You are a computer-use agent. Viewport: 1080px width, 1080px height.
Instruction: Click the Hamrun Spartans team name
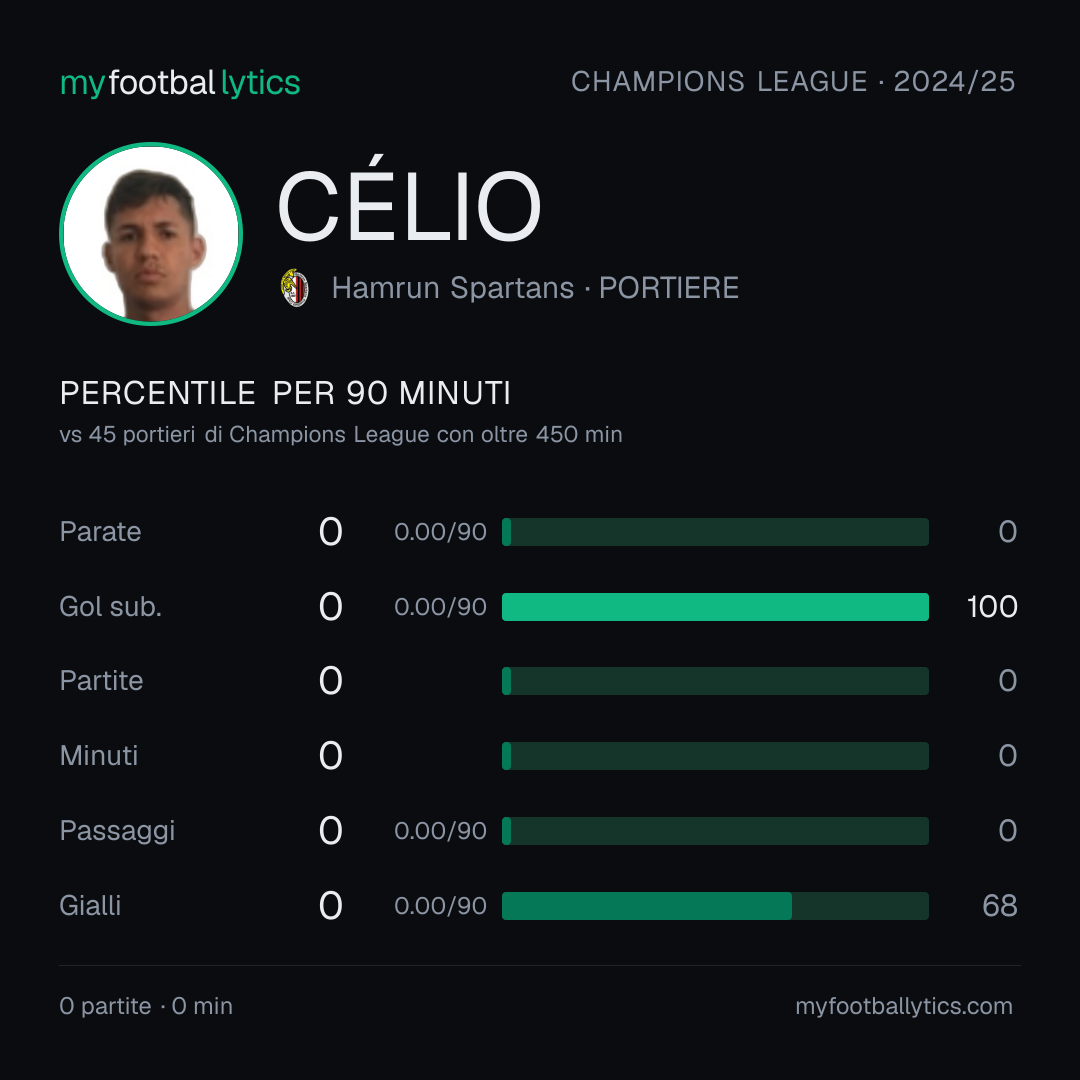(453, 288)
